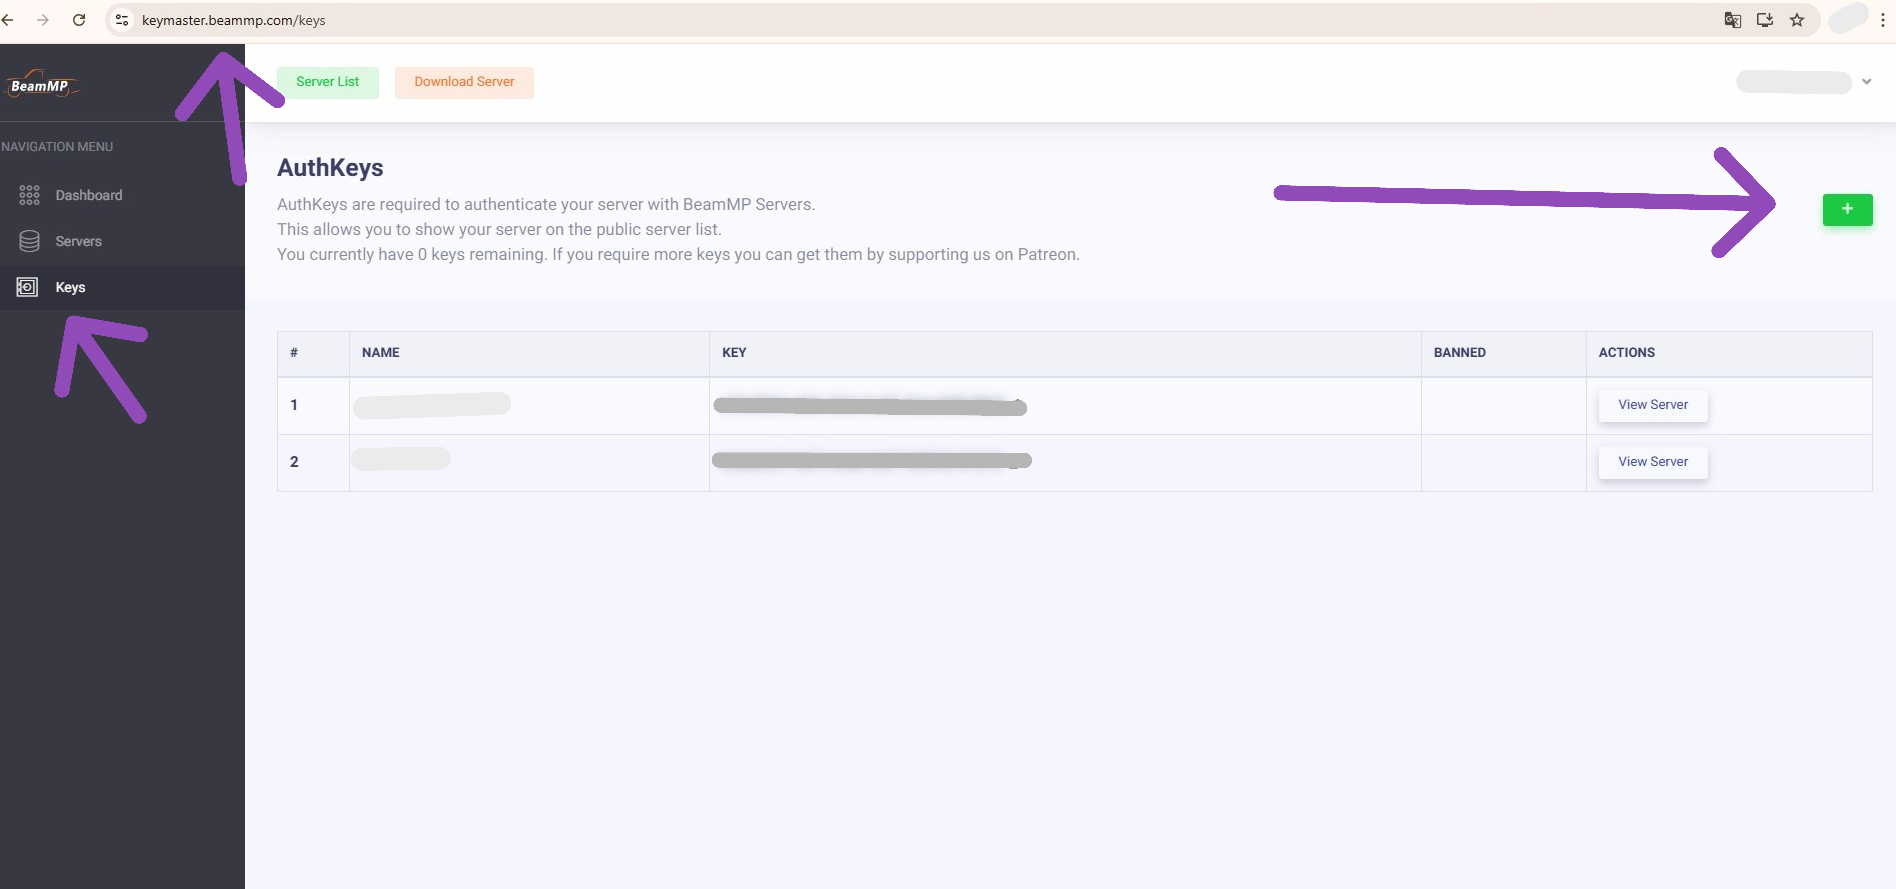1896x889 pixels.
Task: View Server for key number 1
Action: [x=1652, y=405]
